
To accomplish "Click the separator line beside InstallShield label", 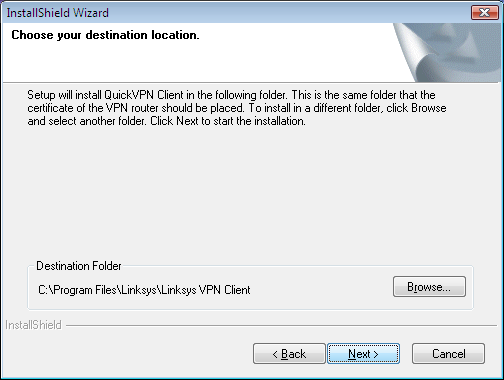I will pos(281,325).
